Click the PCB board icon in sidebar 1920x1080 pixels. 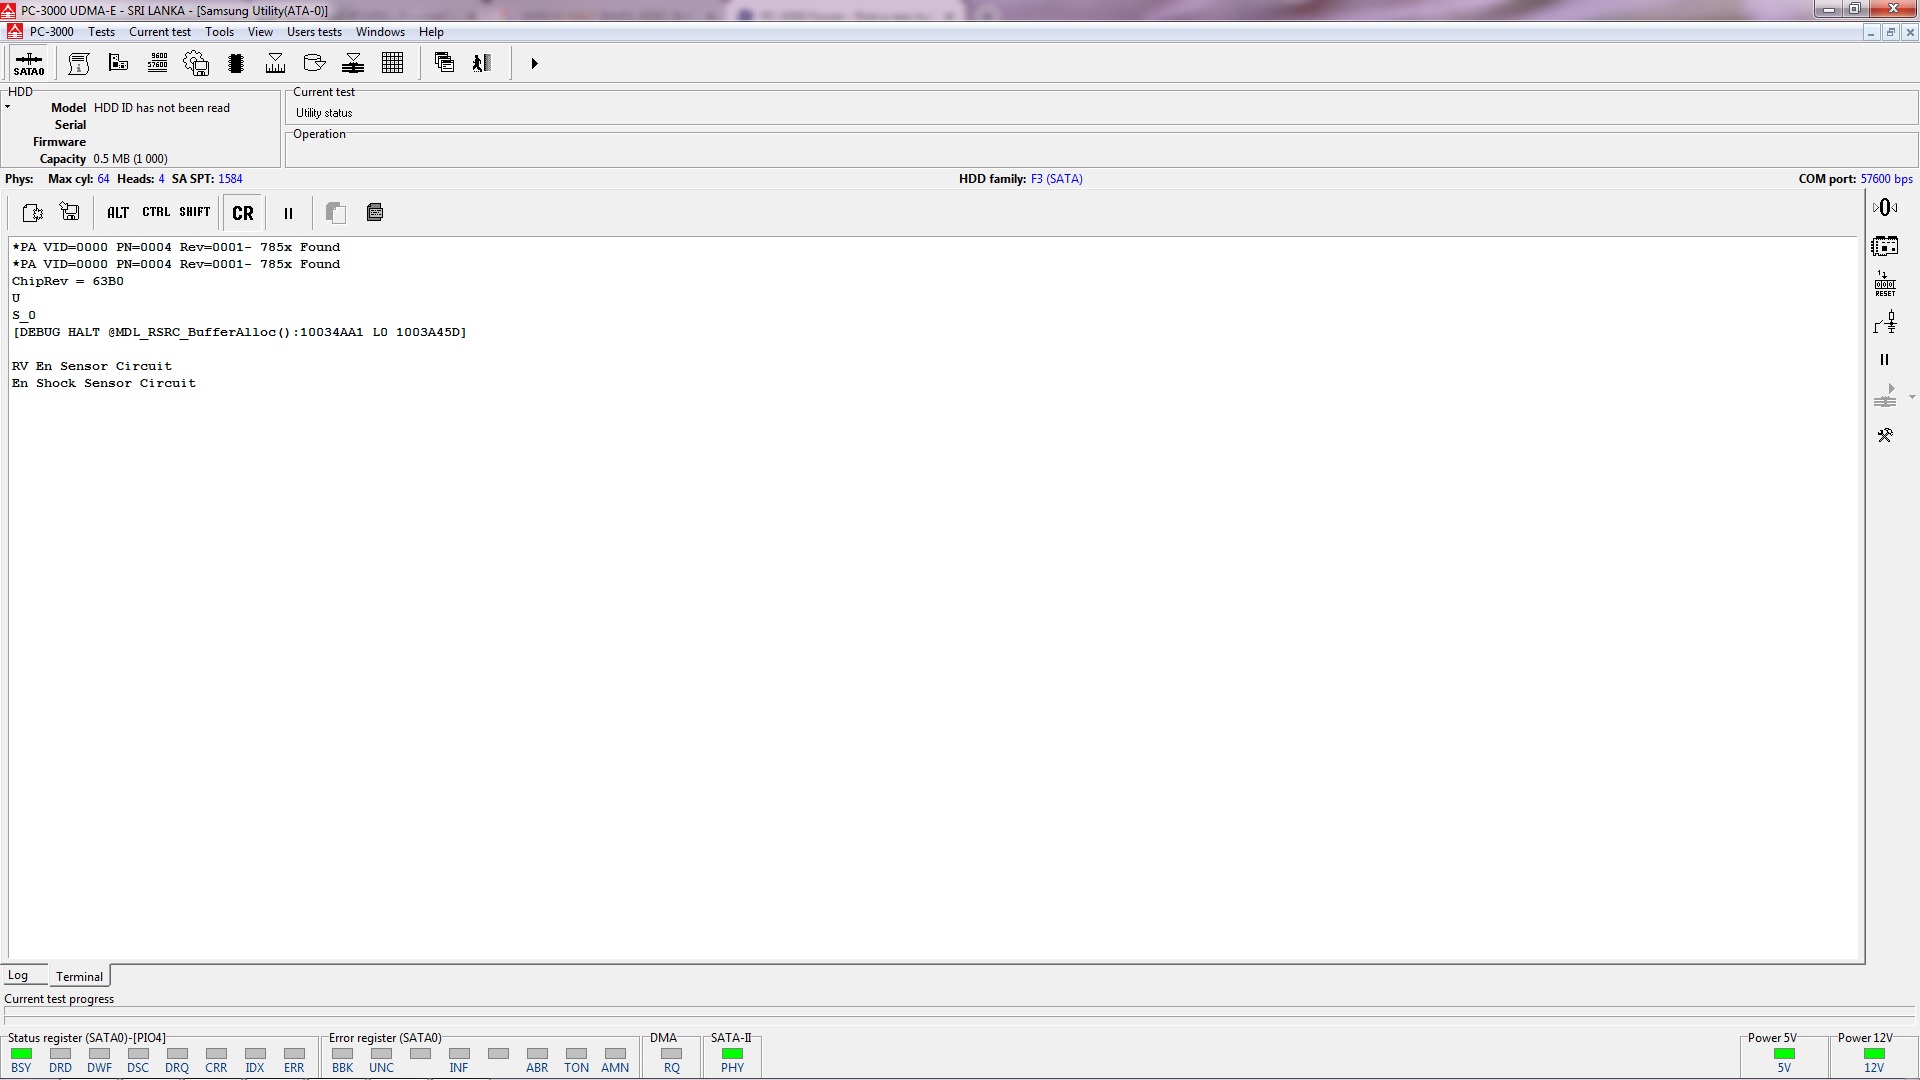[1885, 246]
